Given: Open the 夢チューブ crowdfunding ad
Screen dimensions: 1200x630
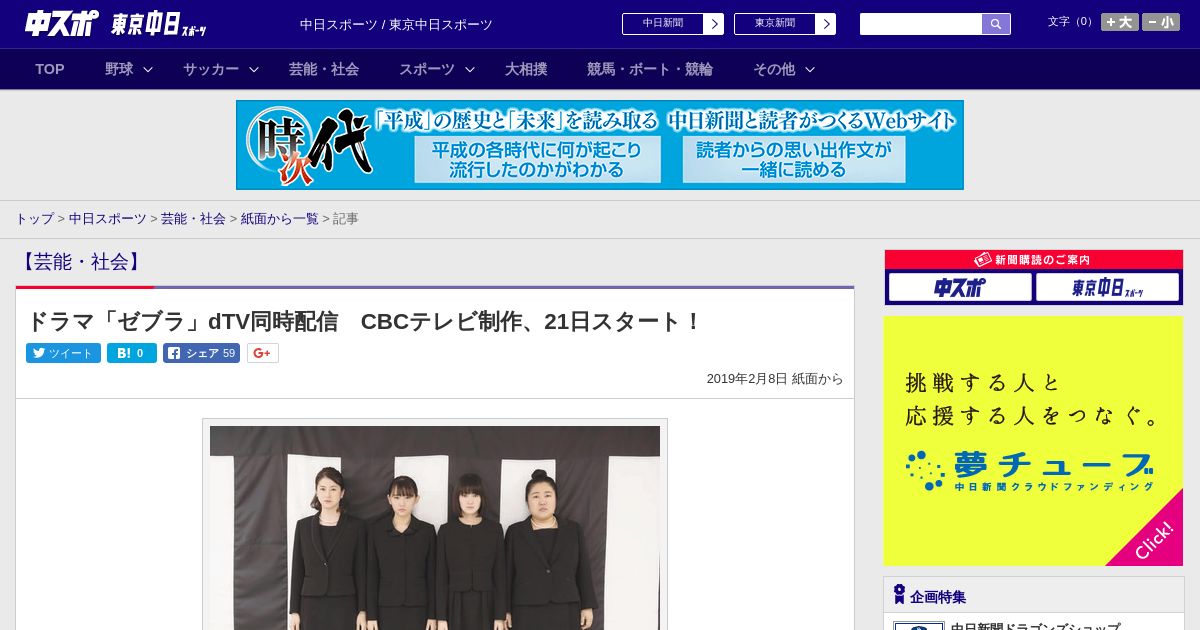Looking at the screenshot, I should click(x=1033, y=441).
